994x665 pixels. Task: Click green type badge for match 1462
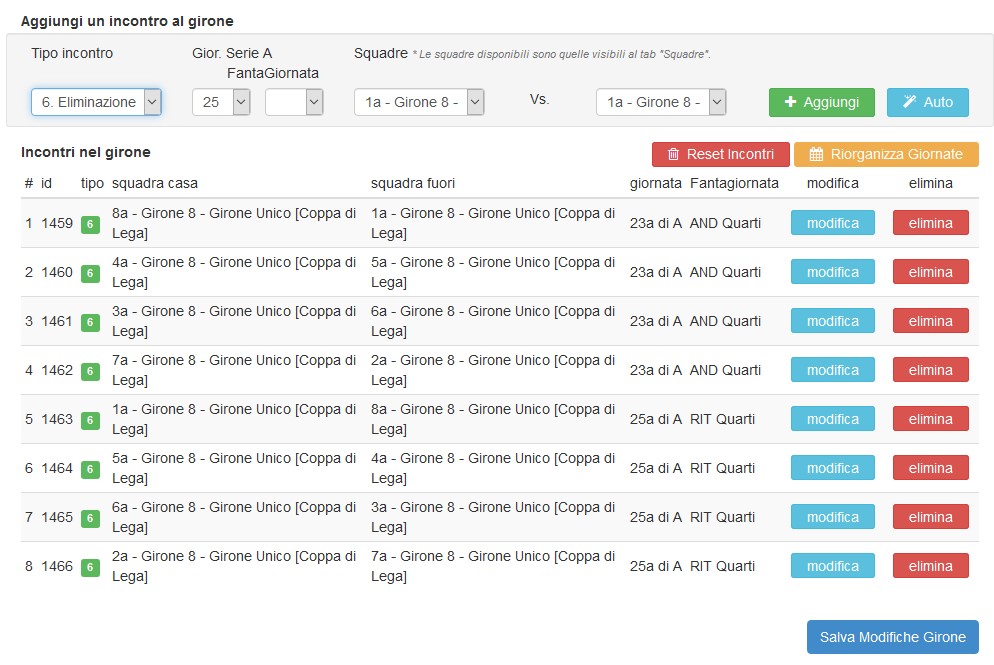[x=90, y=371]
